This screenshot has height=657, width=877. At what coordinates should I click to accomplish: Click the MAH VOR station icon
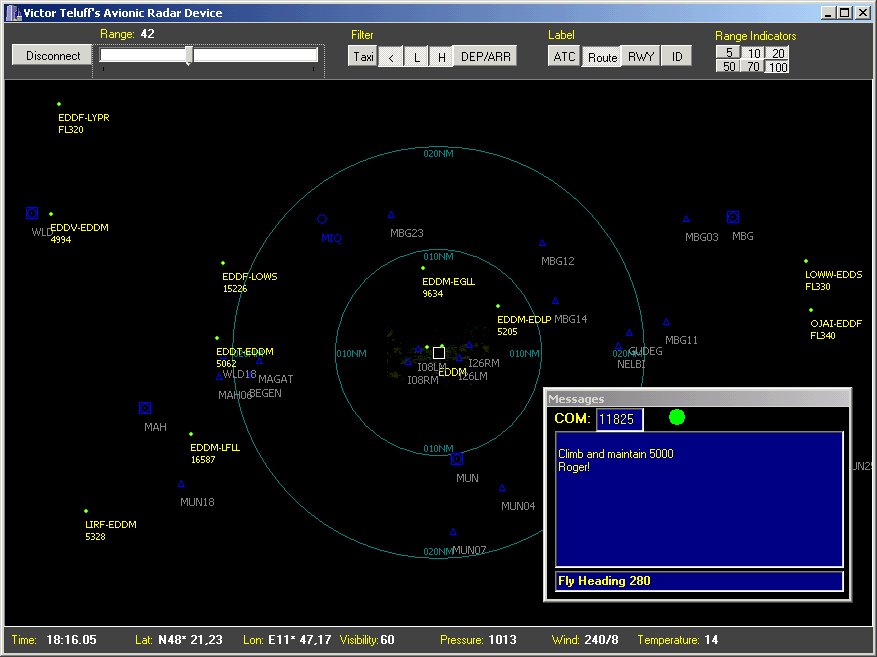[145, 408]
